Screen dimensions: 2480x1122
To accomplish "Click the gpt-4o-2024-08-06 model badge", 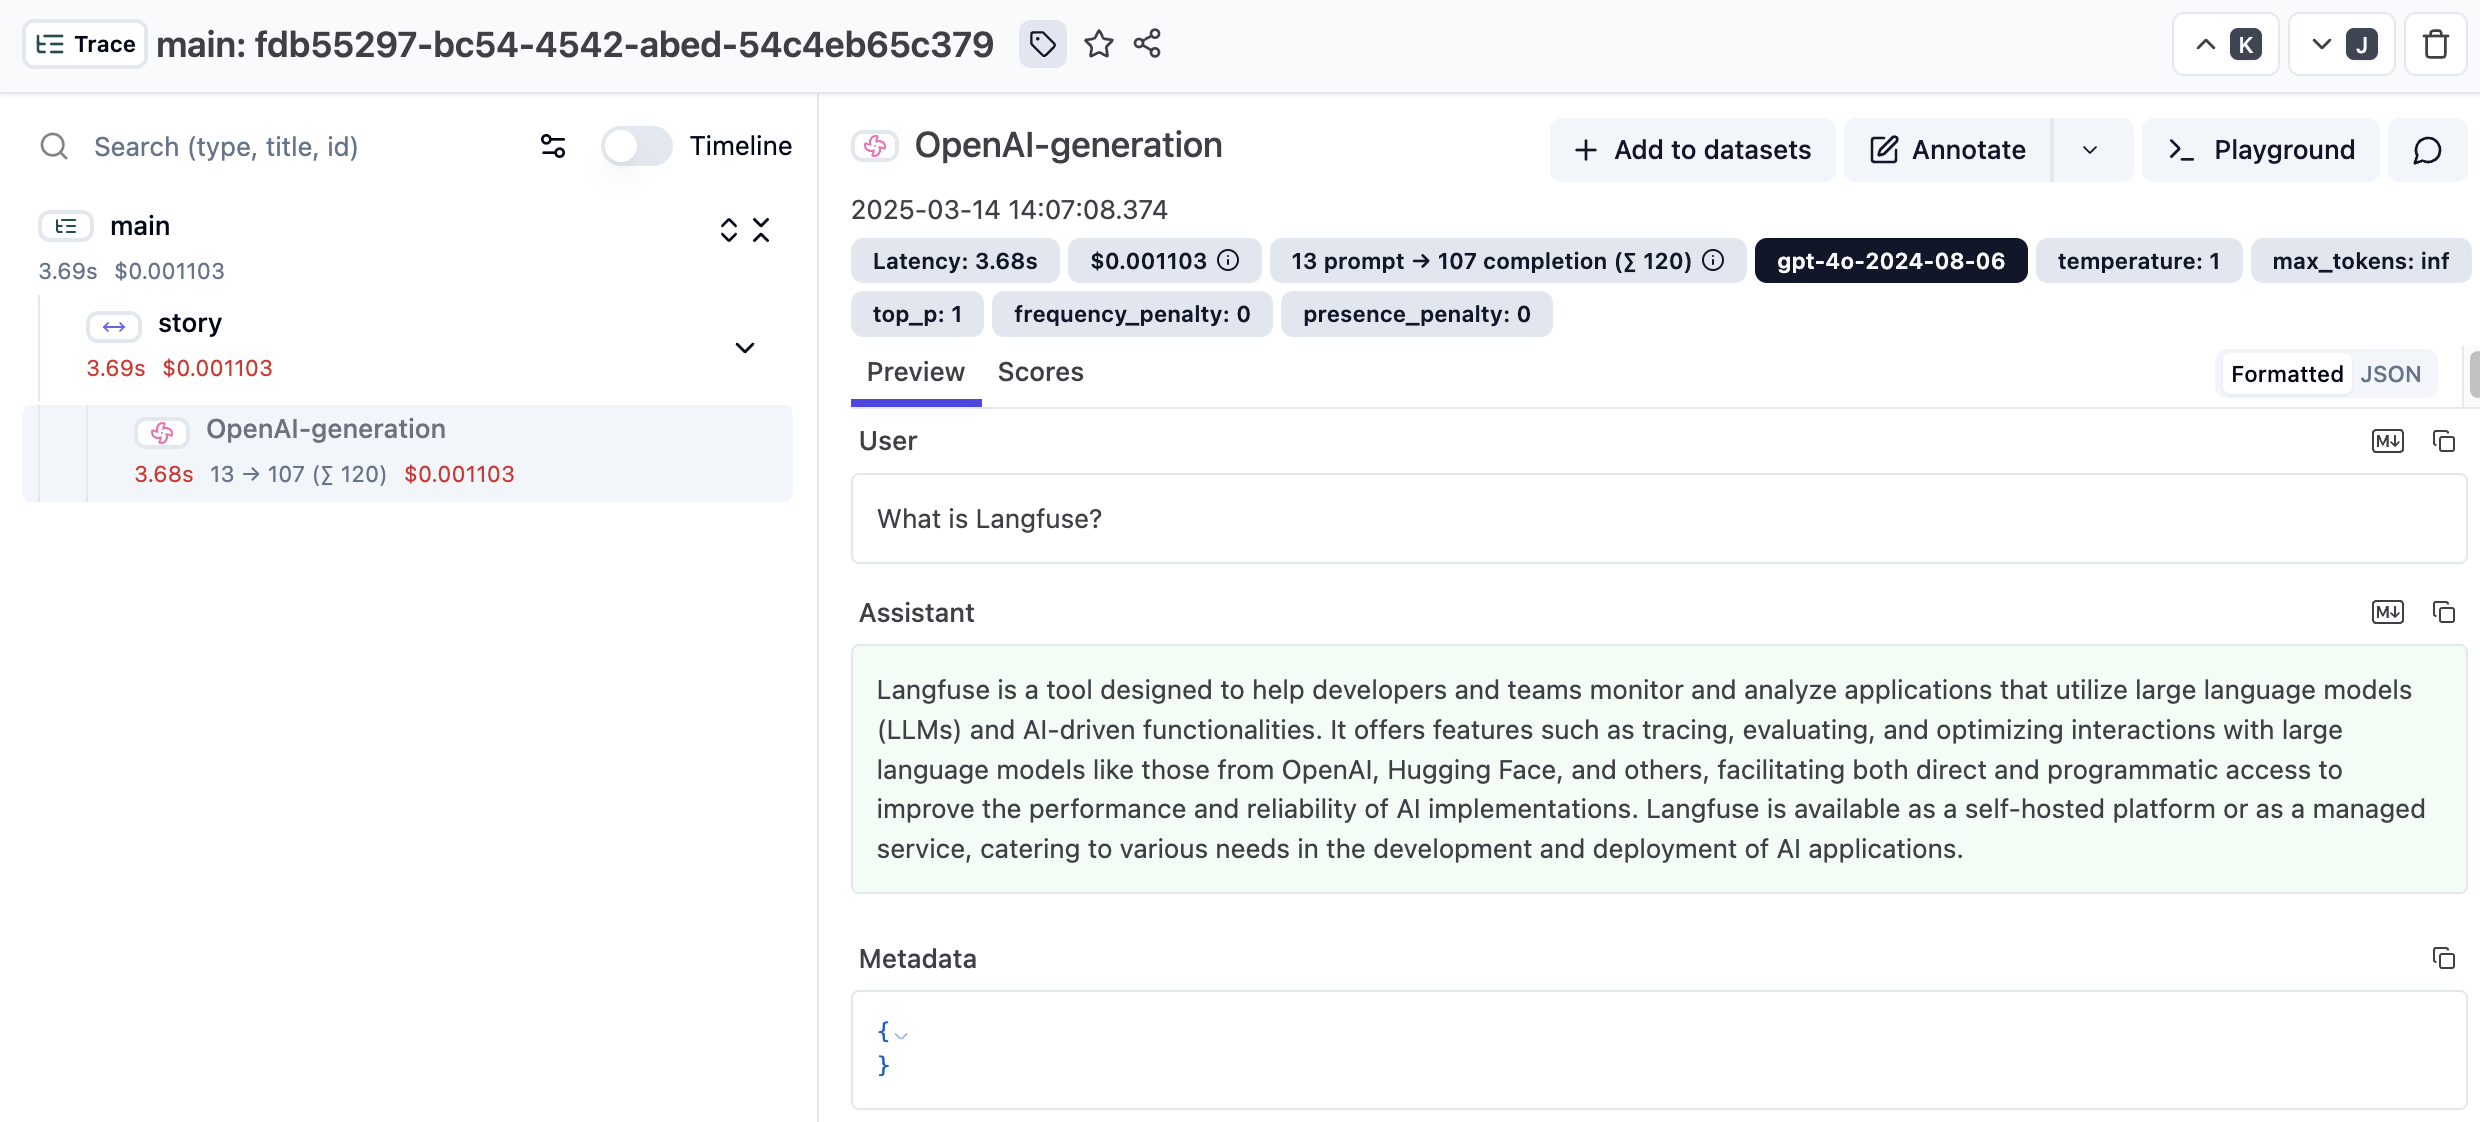I will coord(1890,261).
